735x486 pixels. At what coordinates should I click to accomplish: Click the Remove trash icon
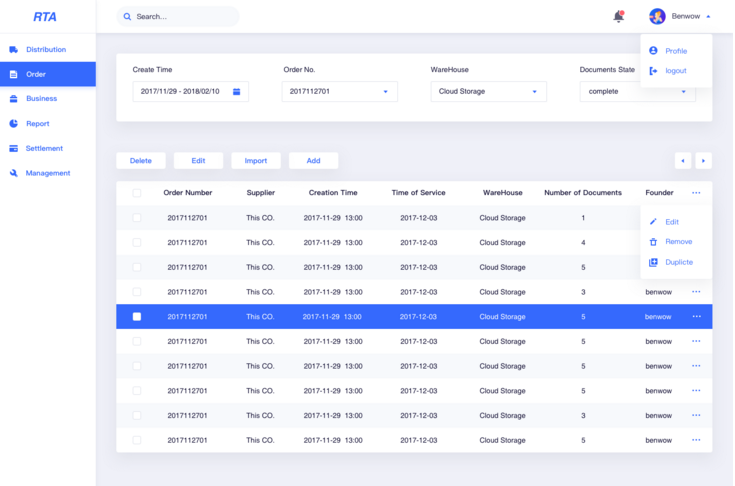coord(653,242)
